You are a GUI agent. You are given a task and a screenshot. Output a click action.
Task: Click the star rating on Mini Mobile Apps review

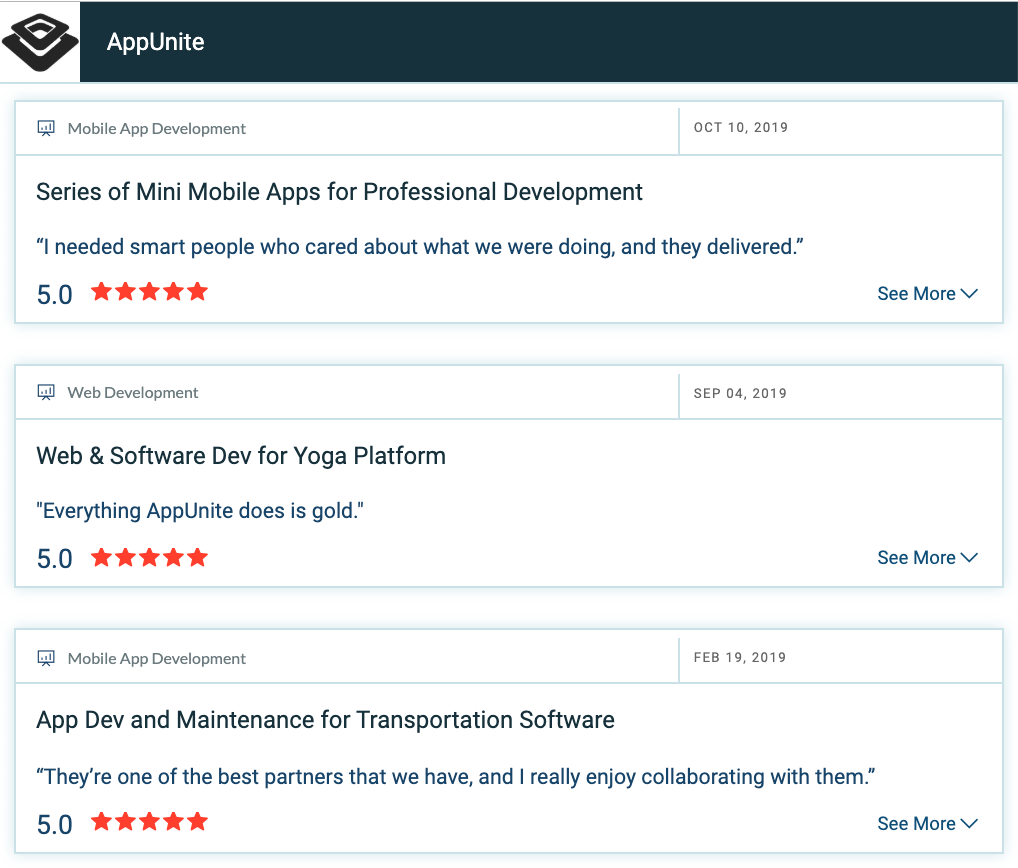(149, 291)
